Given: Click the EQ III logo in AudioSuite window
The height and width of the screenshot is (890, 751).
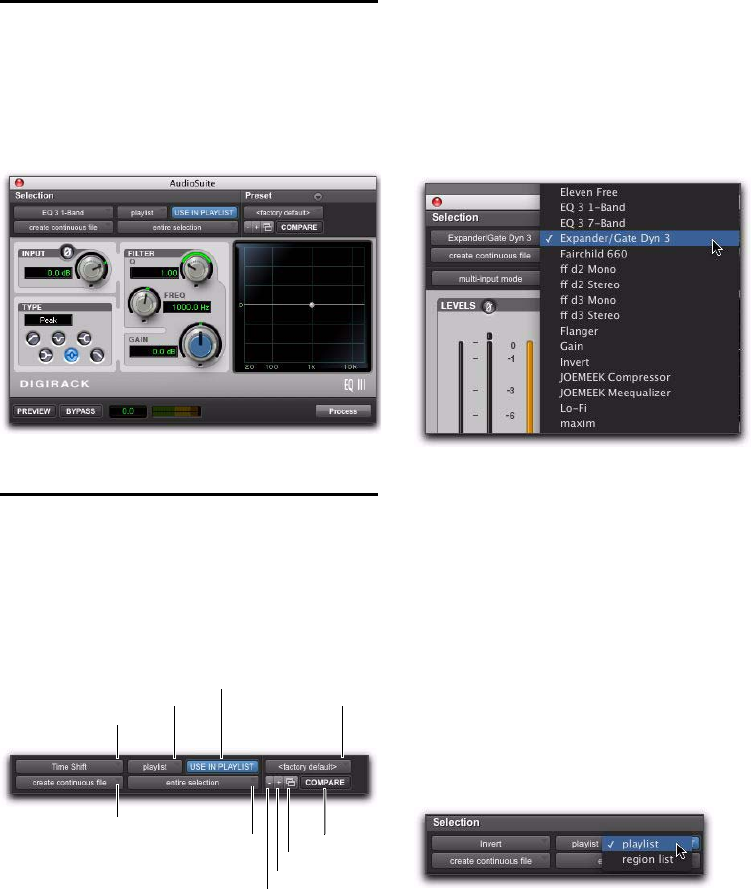Looking at the screenshot, I should coord(355,385).
